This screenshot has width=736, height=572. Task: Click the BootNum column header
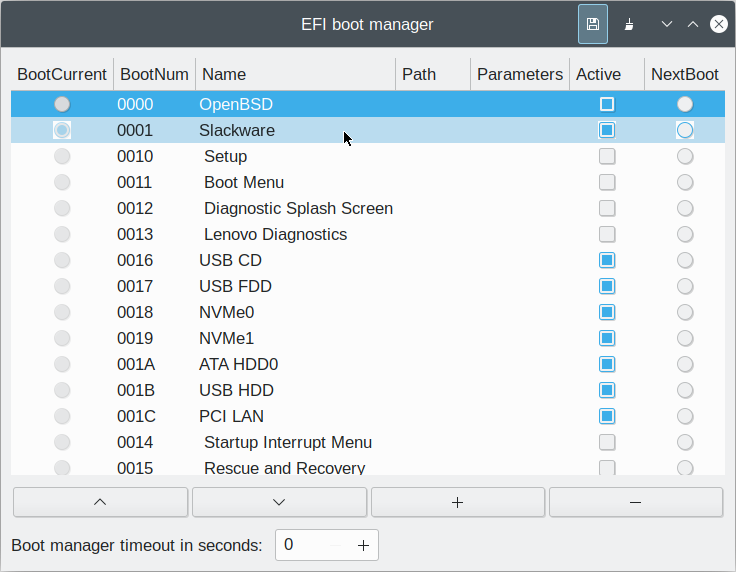pos(154,74)
